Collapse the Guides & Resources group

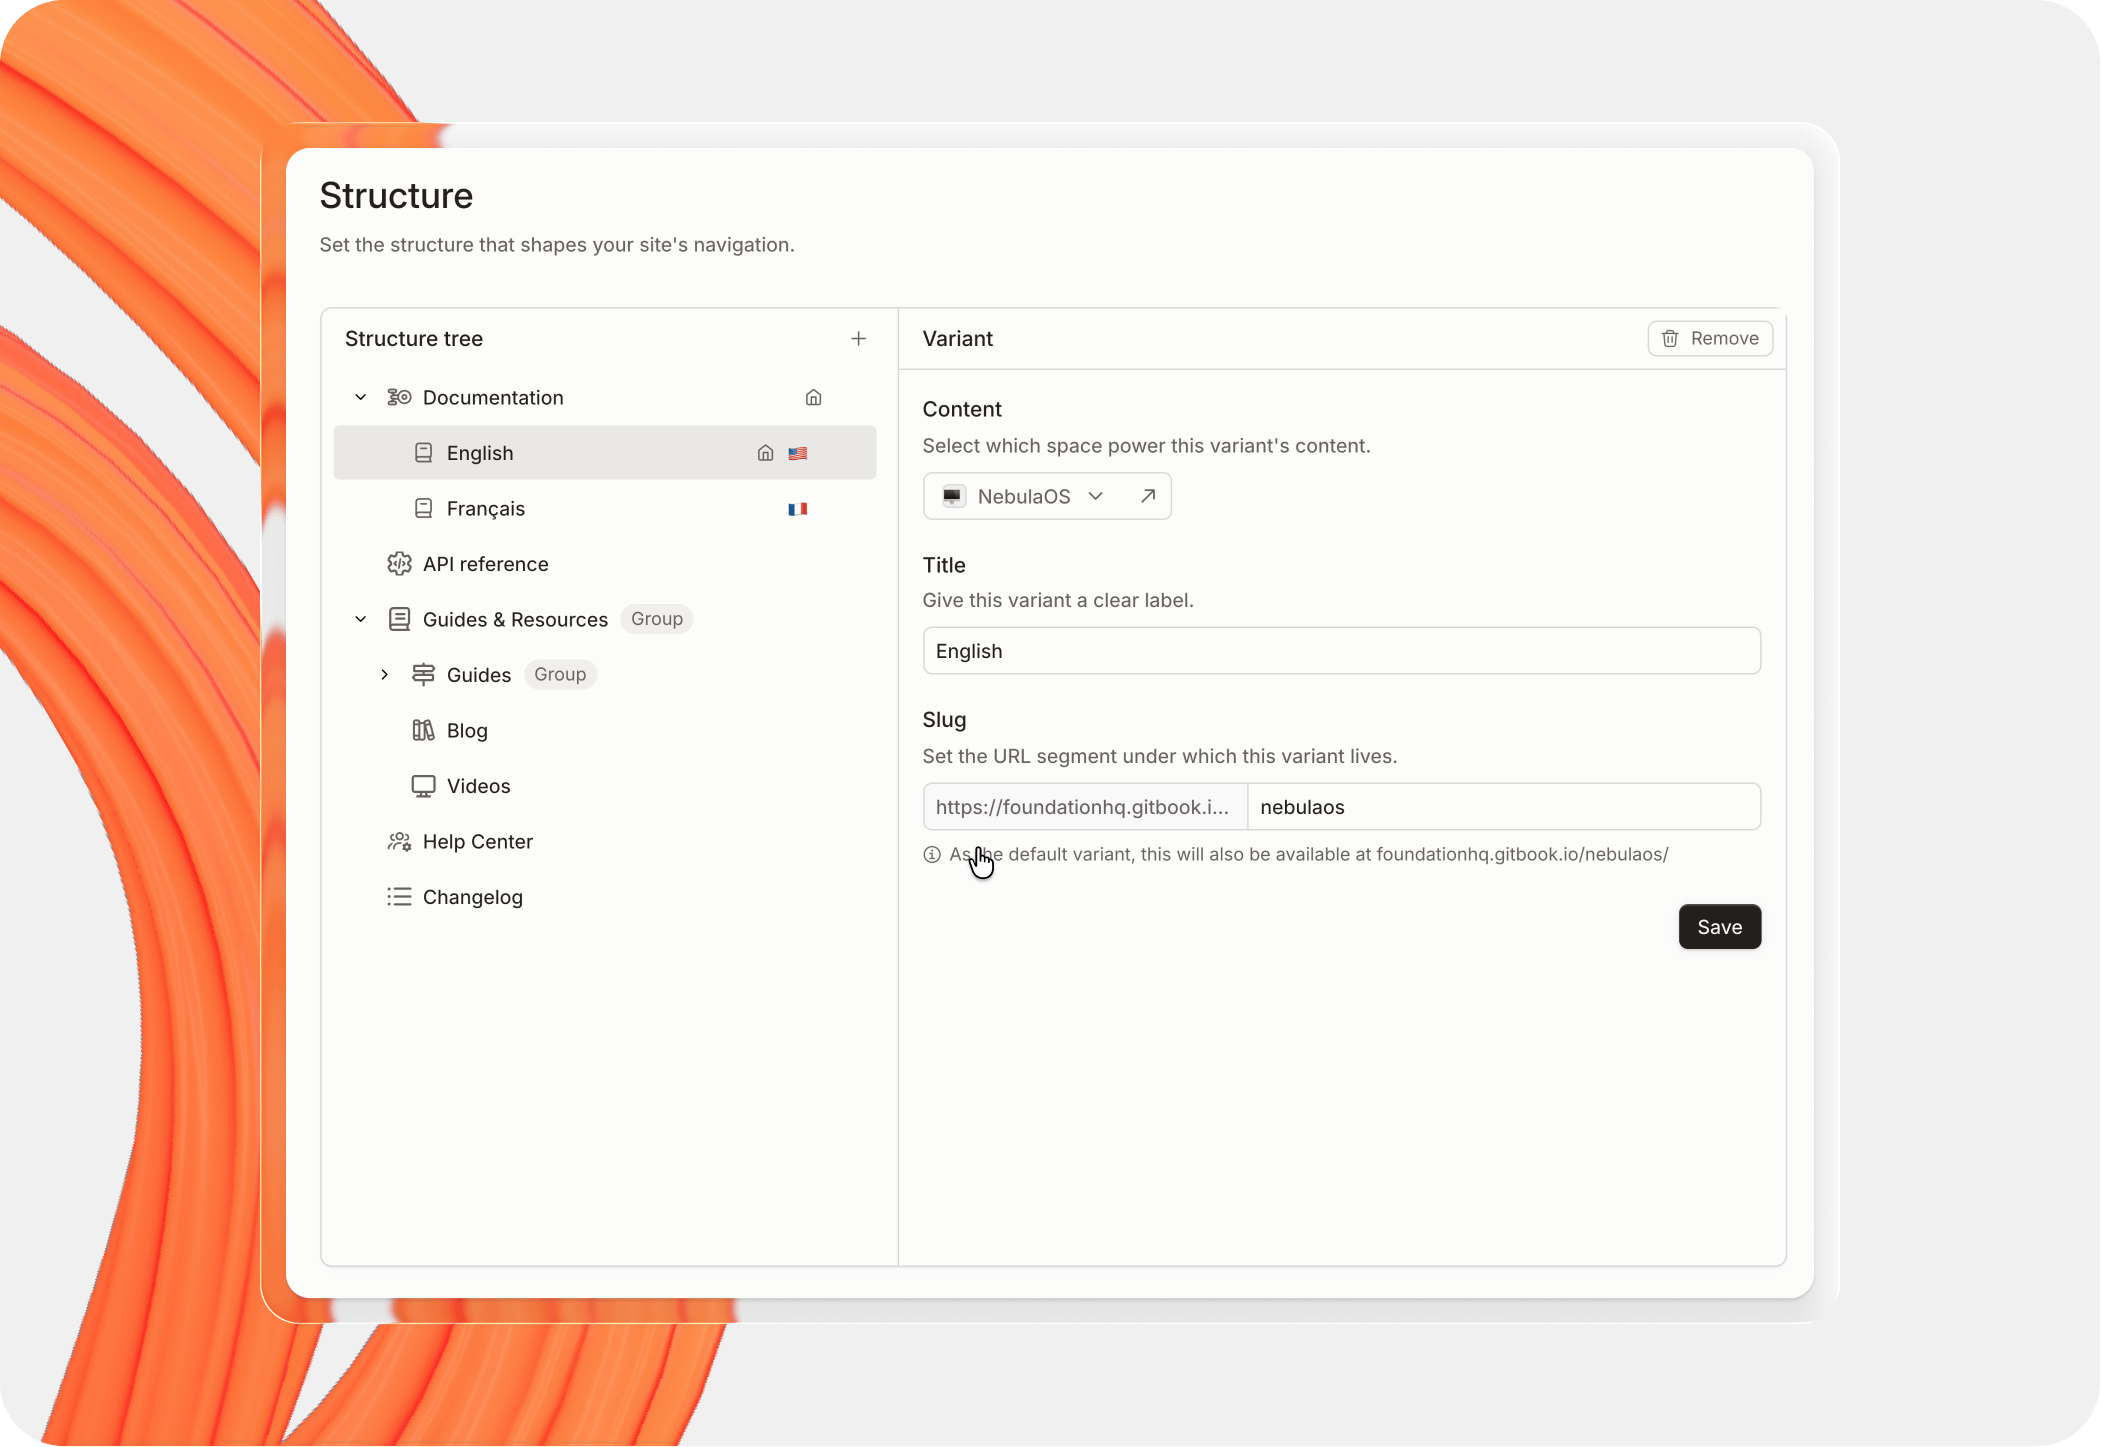point(361,620)
